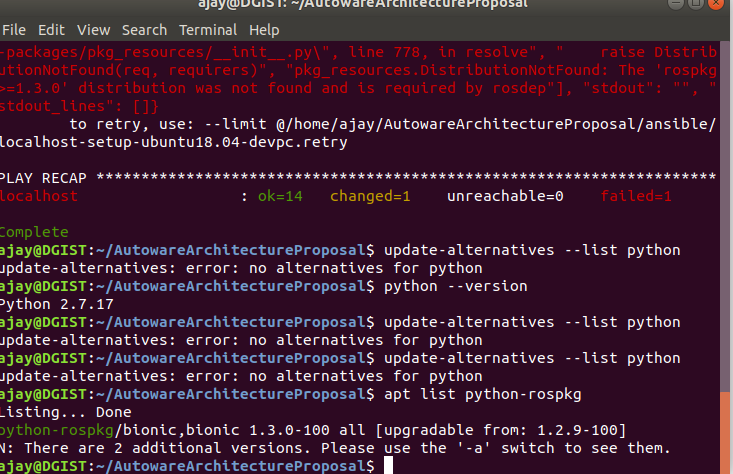Screen dimensions: 733x474
Task: Close the terminal window
Action: (x=716, y=4)
